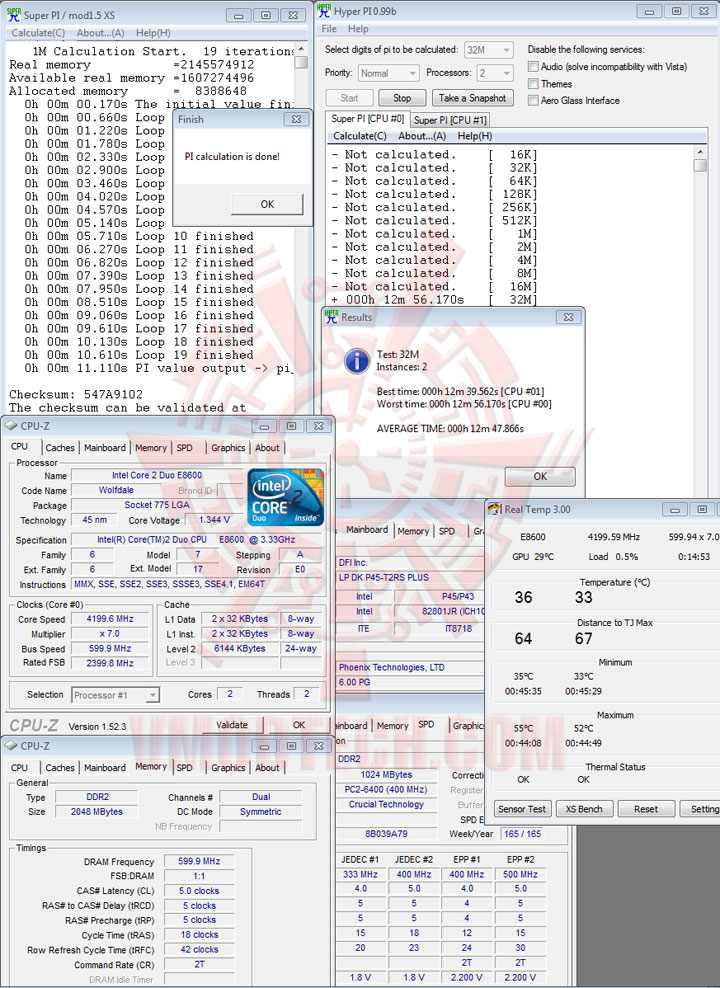
Task: Close the Finish dialog with X
Action: pos(296,119)
